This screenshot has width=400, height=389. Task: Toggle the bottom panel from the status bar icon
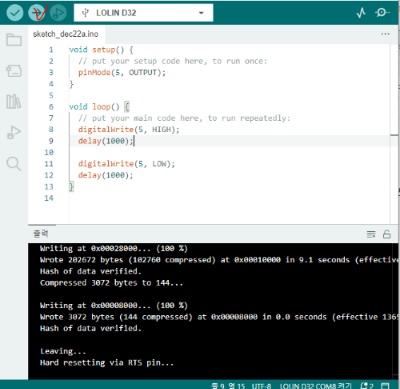385,386
